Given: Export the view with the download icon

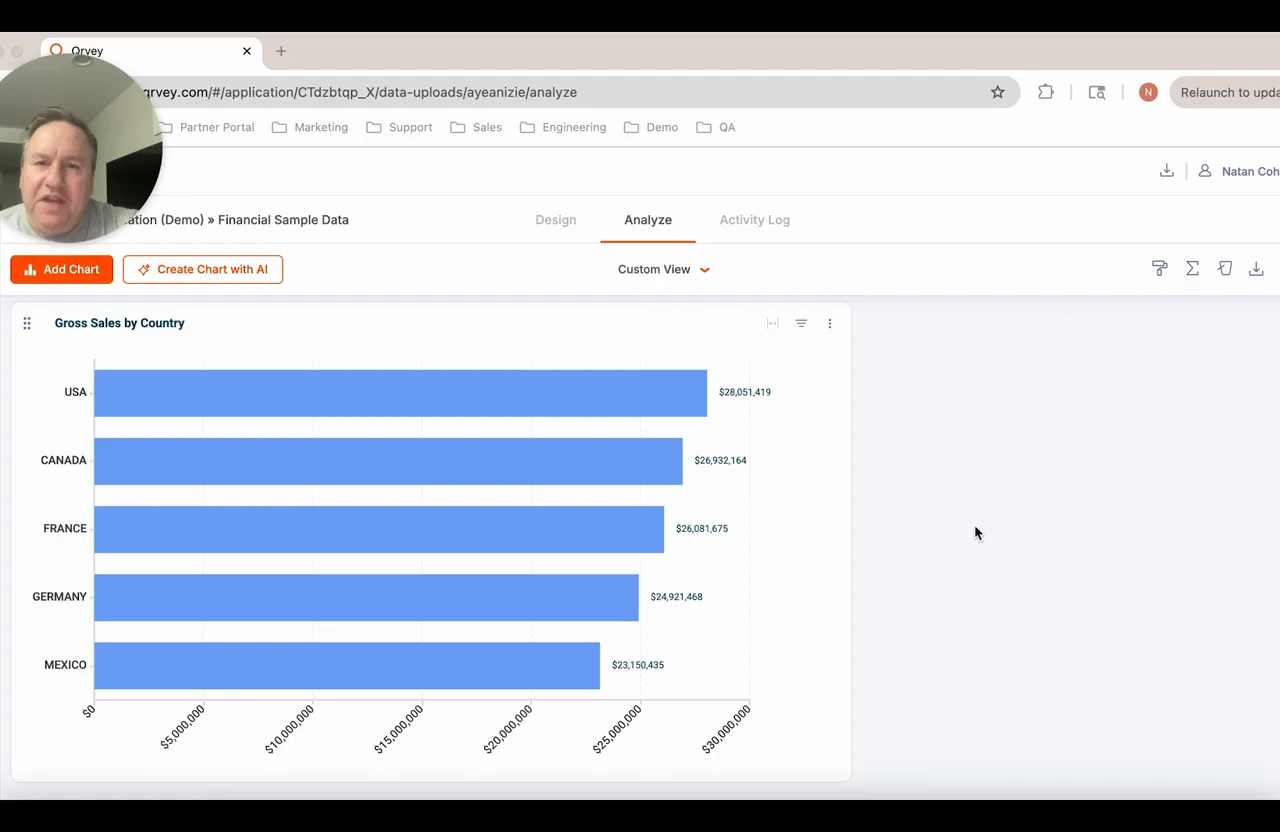Looking at the screenshot, I should point(1256,268).
